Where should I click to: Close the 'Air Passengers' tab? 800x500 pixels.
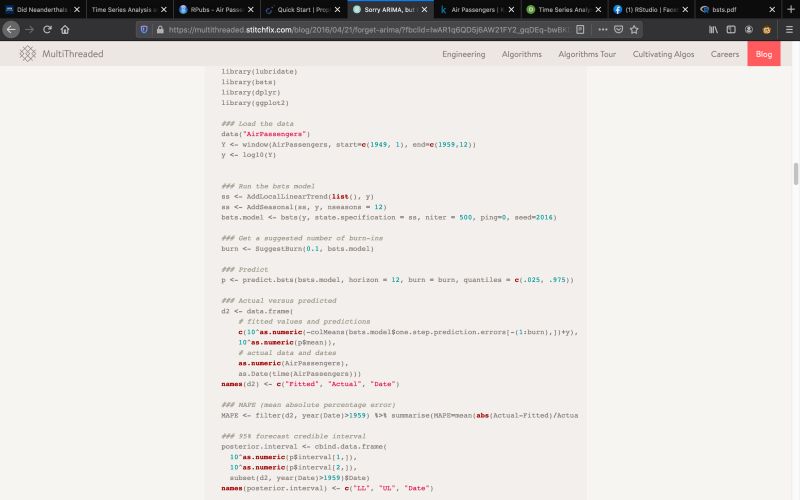point(511,9)
